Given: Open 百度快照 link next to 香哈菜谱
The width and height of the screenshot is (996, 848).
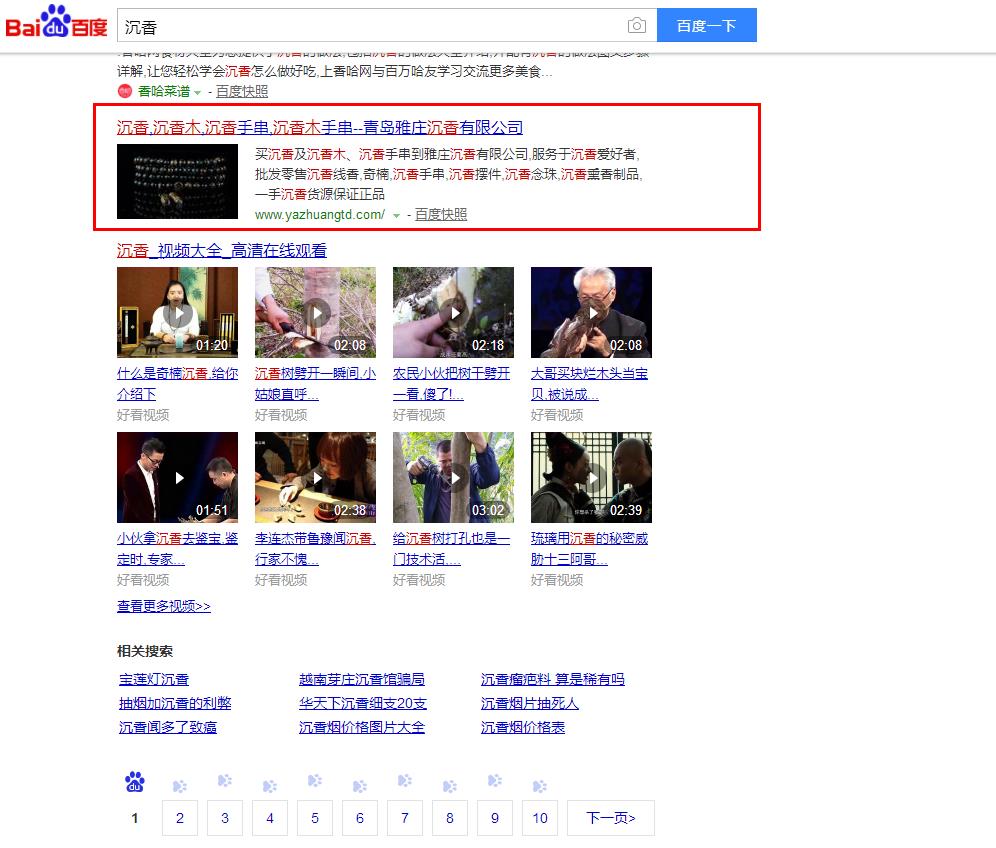Looking at the screenshot, I should pyautogui.click(x=242, y=91).
